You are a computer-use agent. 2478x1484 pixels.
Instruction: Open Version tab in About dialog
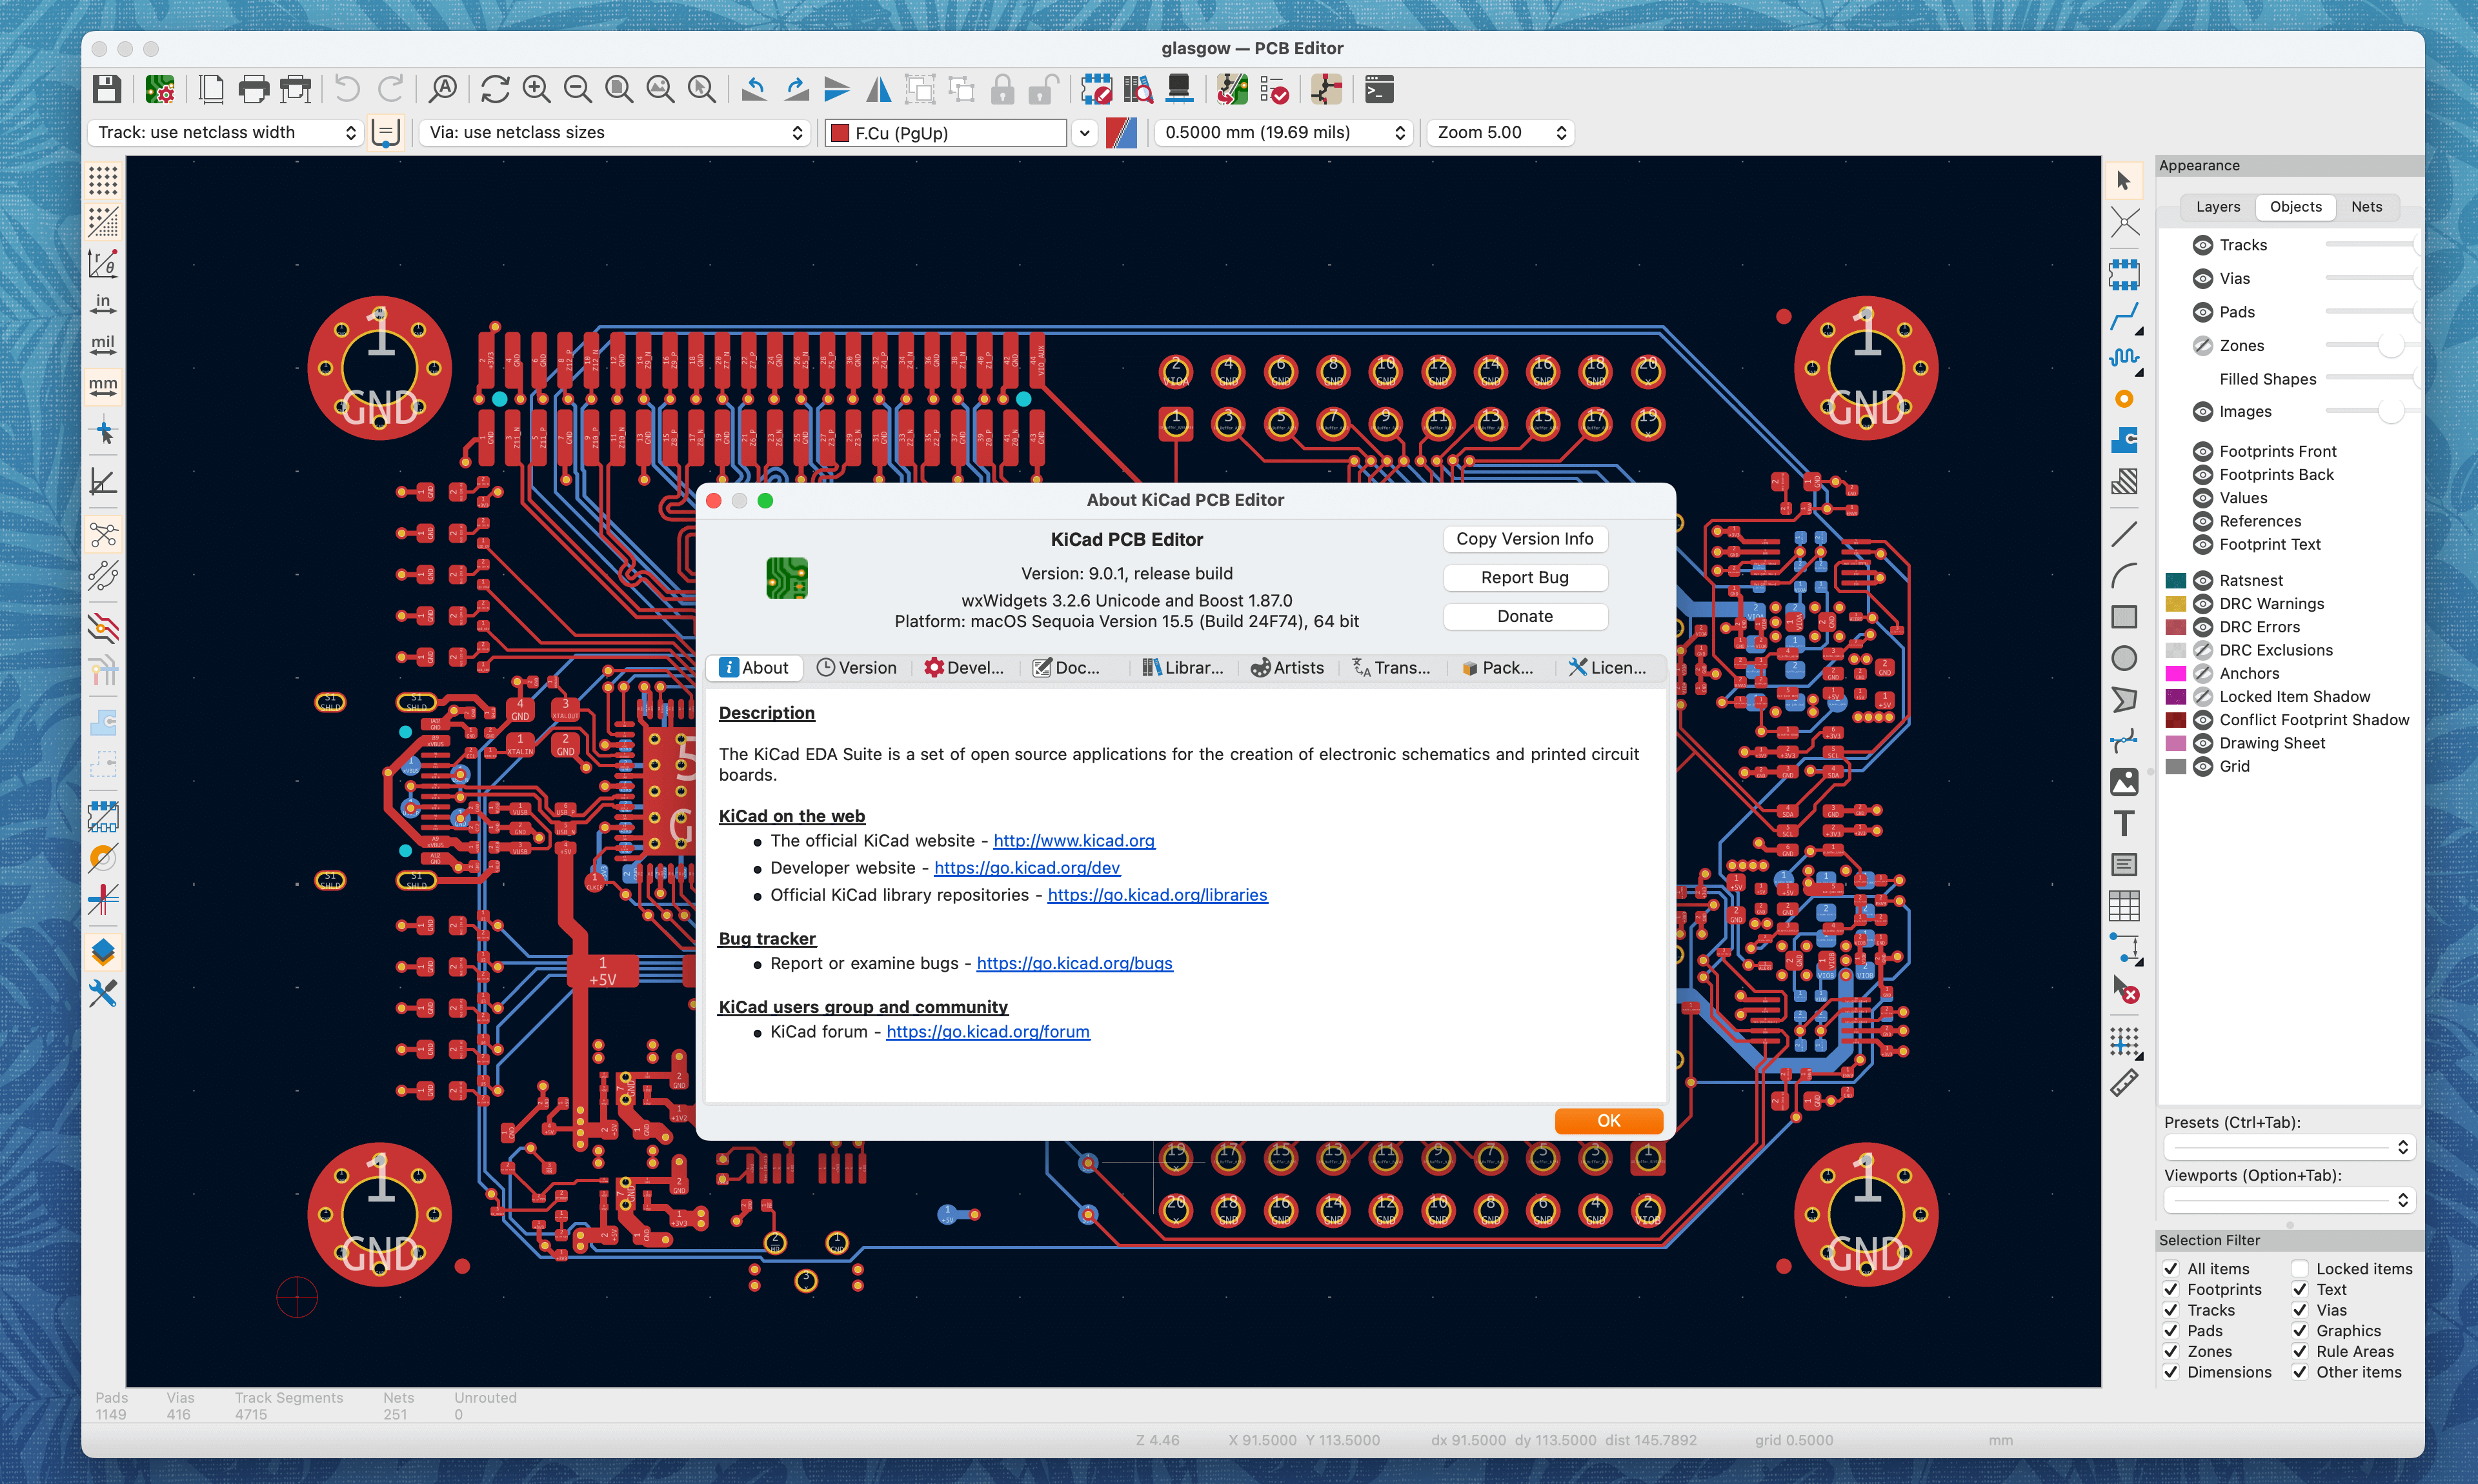coord(857,668)
